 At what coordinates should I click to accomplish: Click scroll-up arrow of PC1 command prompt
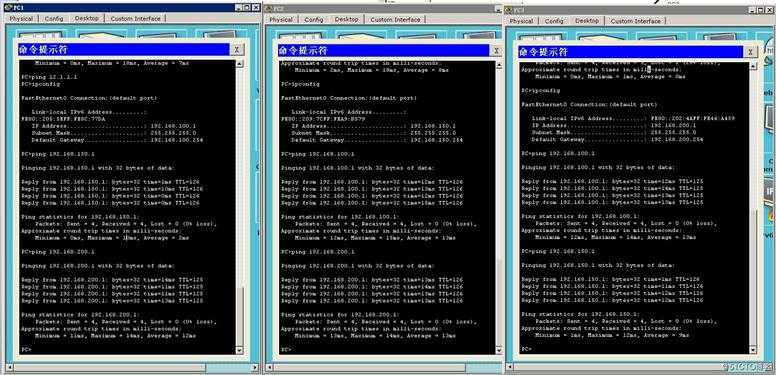(240, 64)
